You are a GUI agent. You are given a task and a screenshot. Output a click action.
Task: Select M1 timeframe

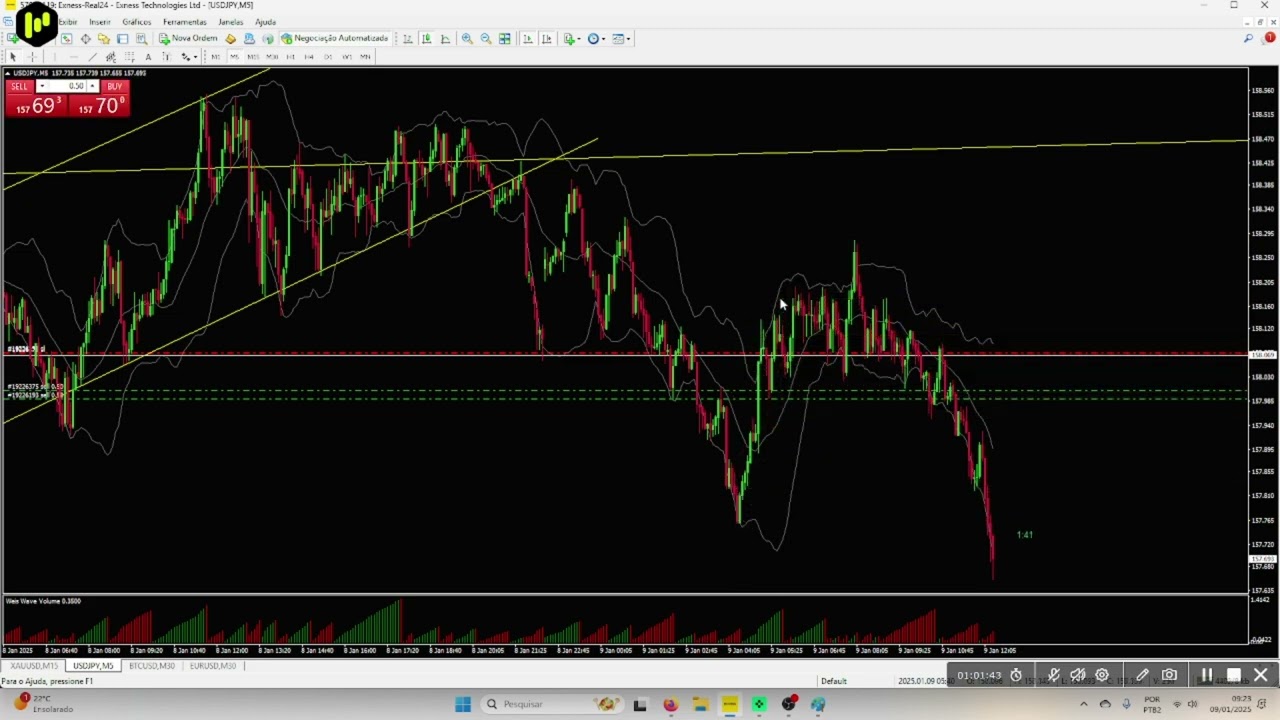tap(215, 56)
